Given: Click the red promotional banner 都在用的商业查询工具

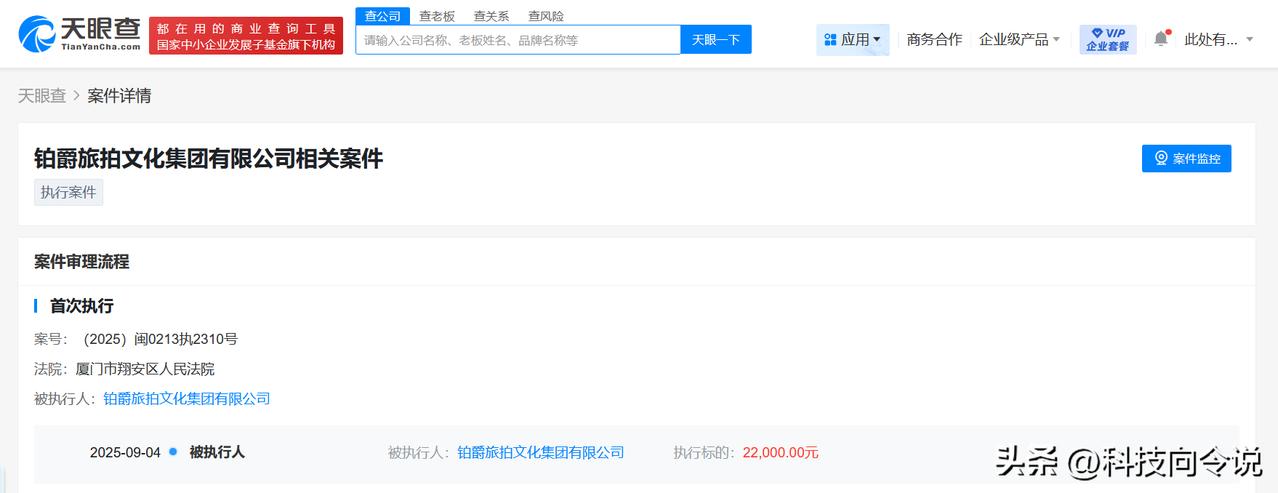Looking at the screenshot, I should [246, 35].
